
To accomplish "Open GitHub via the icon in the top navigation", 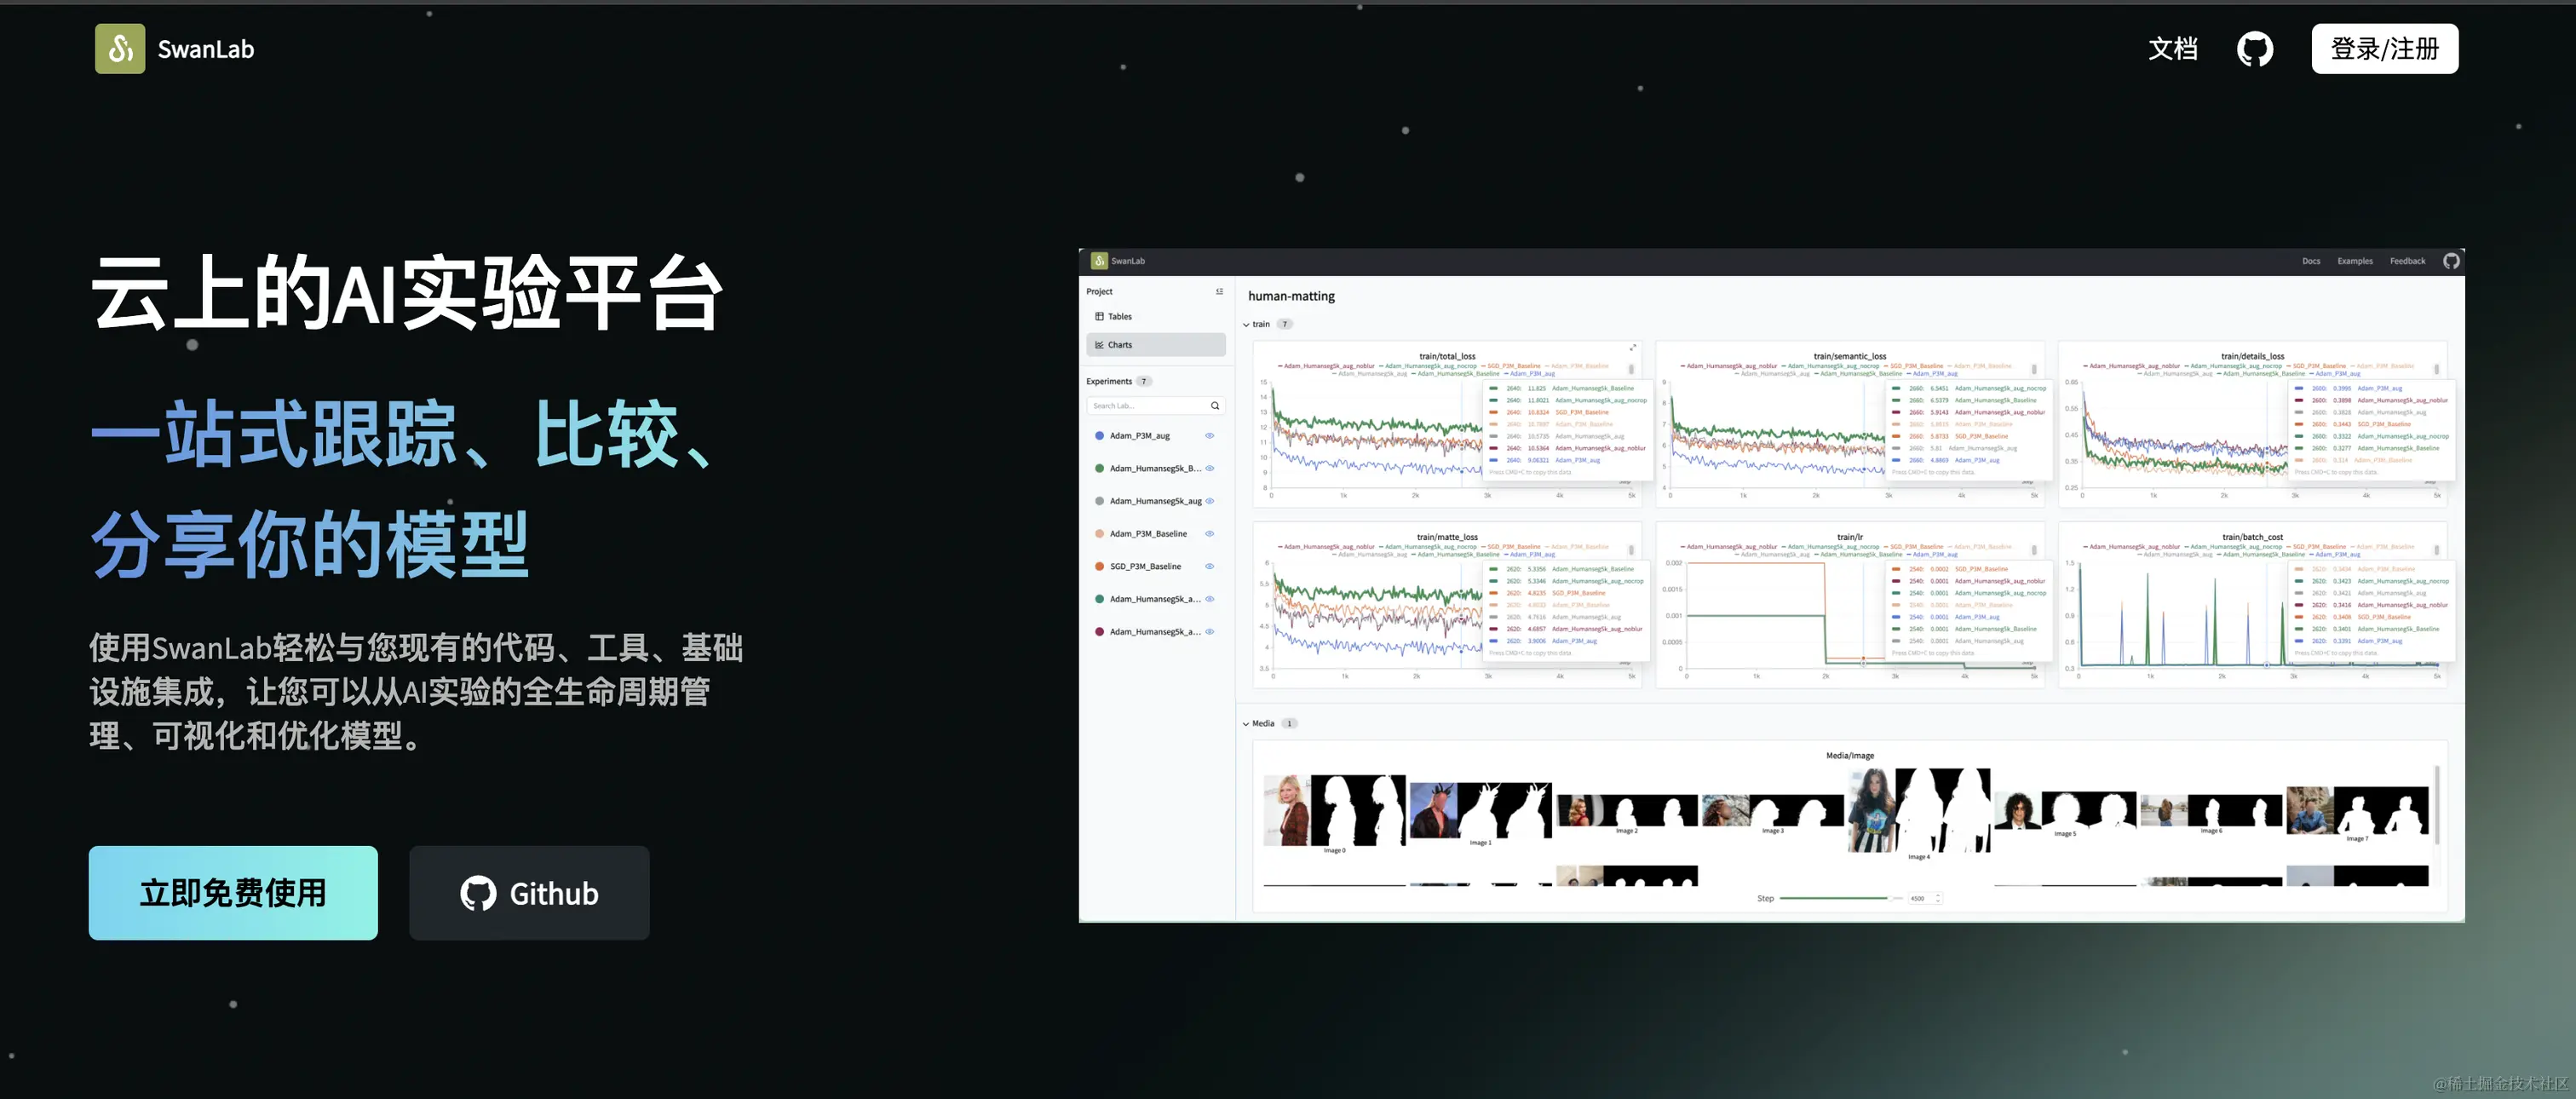I will tap(2255, 48).
